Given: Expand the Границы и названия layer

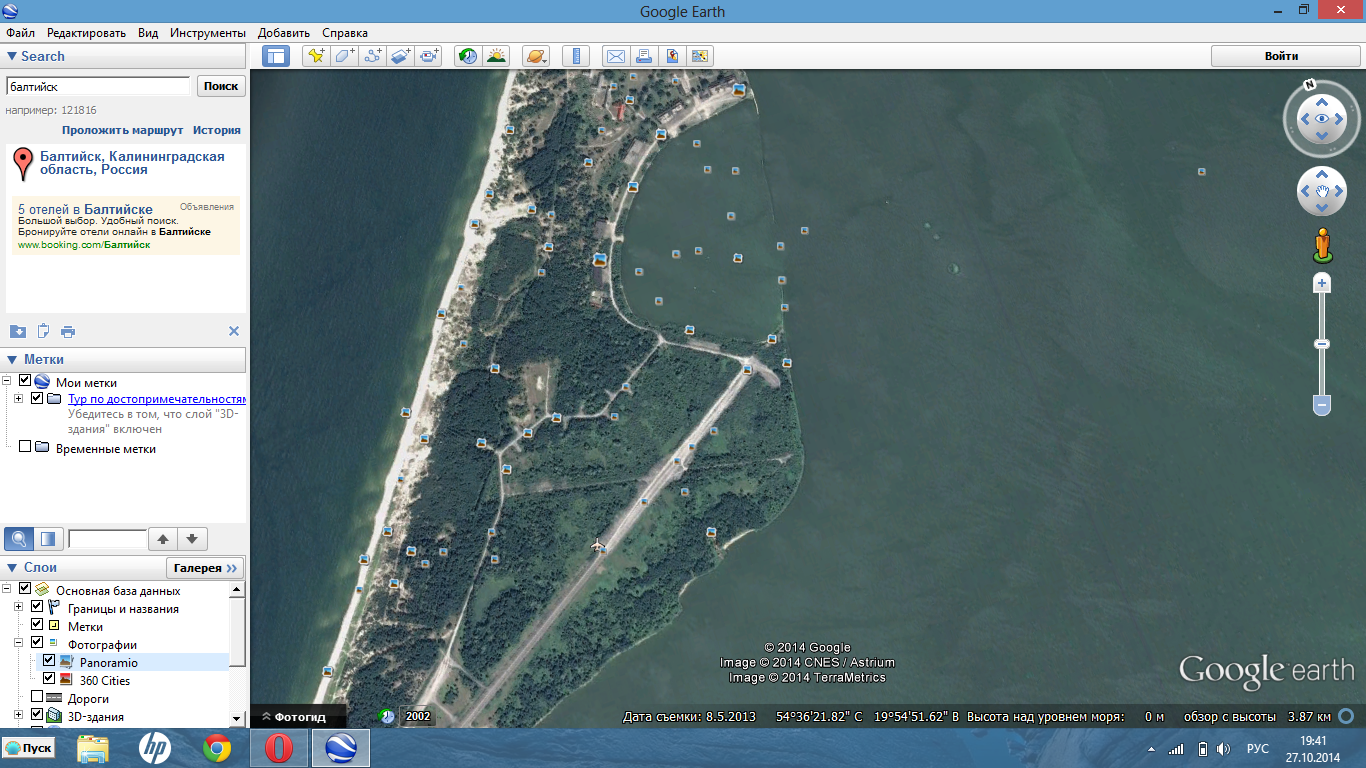Looking at the screenshot, I should tap(18, 608).
